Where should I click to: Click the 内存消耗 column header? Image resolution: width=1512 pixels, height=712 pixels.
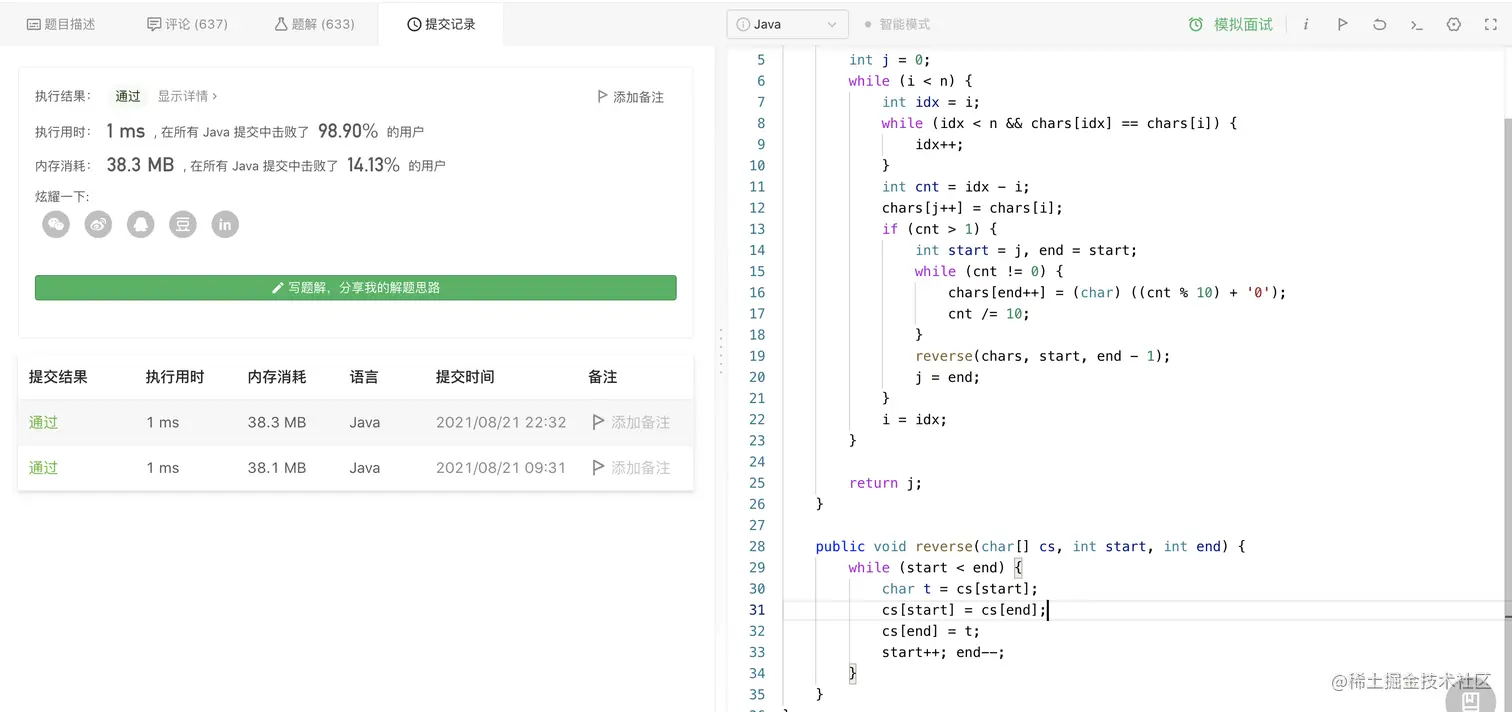point(277,377)
